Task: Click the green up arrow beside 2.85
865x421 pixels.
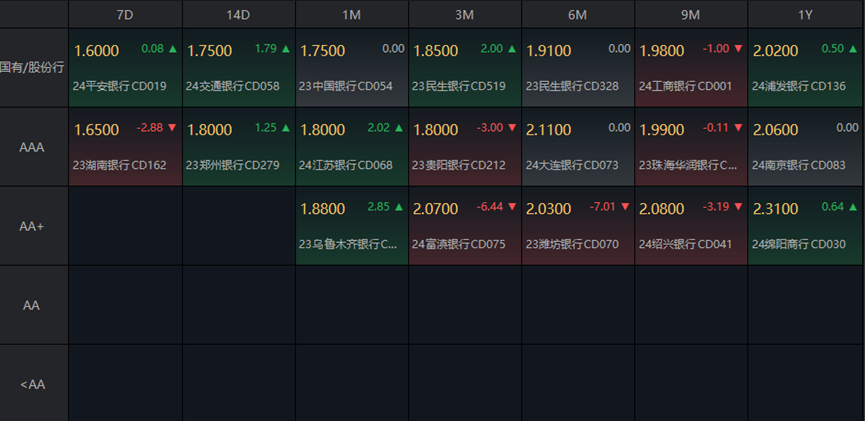Action: (x=399, y=207)
